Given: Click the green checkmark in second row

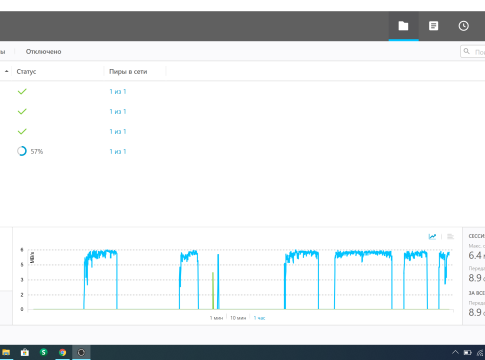Looking at the screenshot, I should point(22,111).
